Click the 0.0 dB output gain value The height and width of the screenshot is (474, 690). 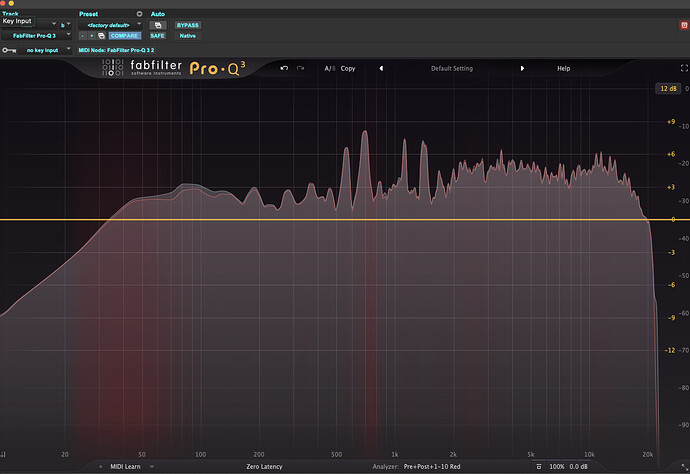(x=578, y=467)
